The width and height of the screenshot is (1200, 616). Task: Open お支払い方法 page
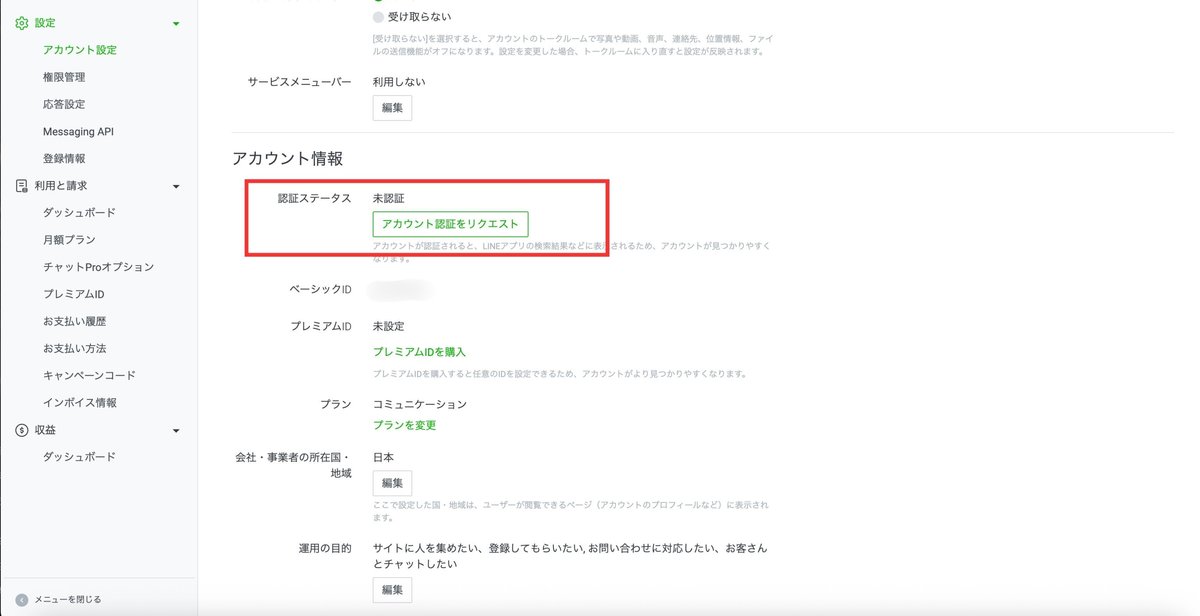74,349
